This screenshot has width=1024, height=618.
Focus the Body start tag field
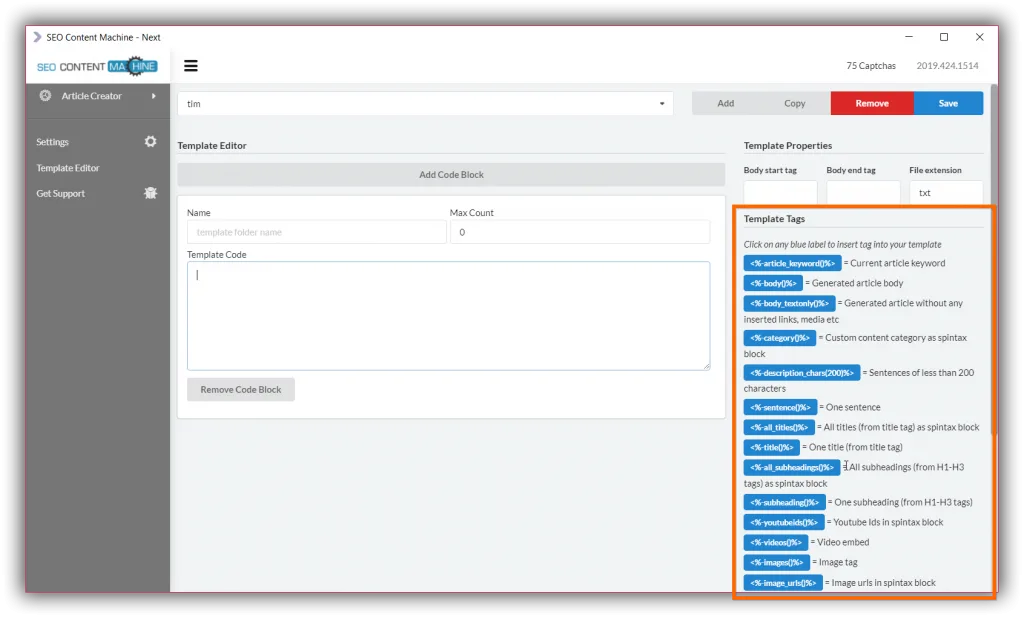point(780,193)
